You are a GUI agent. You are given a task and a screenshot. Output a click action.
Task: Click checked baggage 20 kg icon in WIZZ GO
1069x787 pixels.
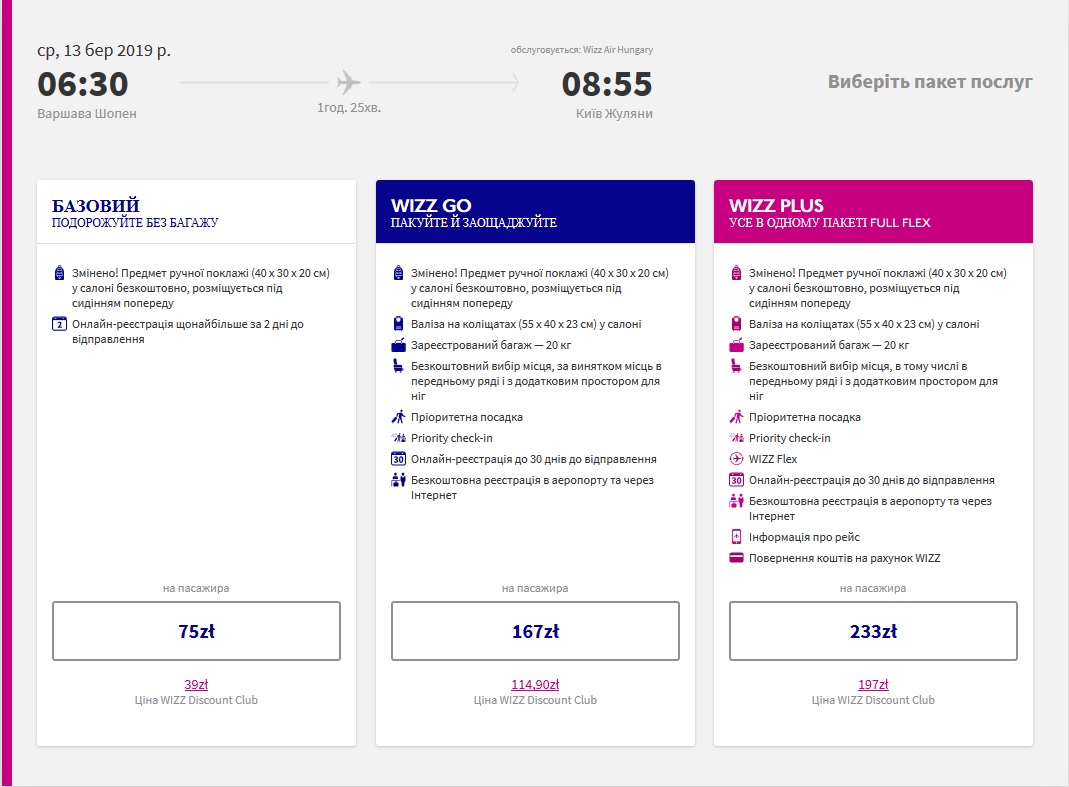tap(398, 345)
